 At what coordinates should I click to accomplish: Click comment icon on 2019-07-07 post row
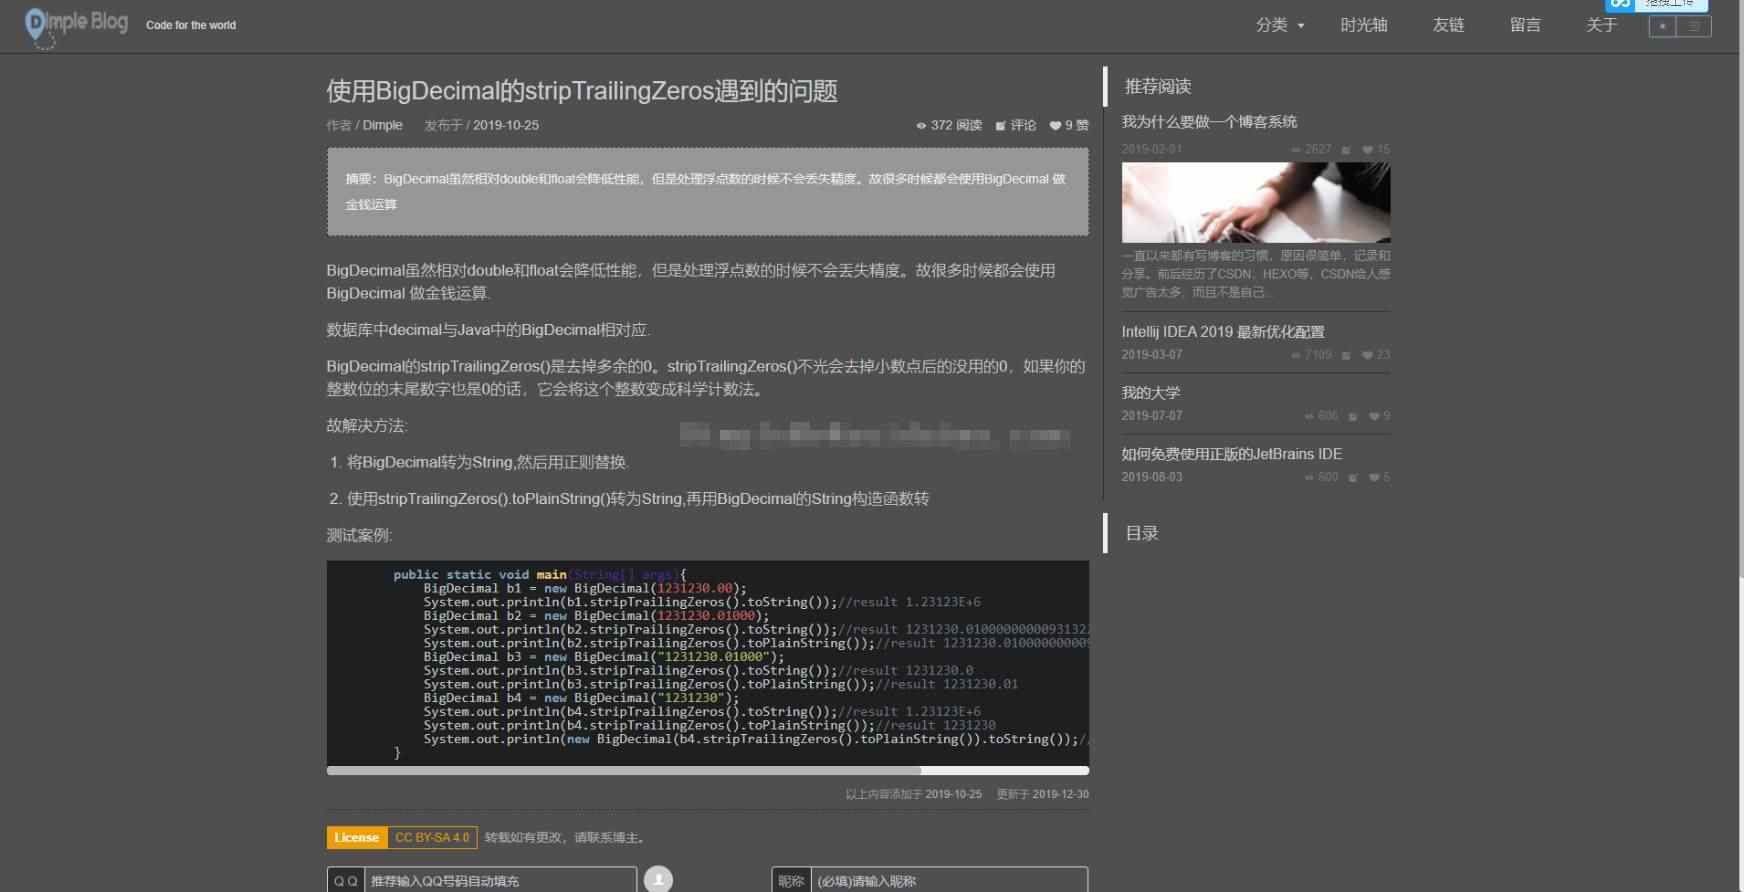point(1353,416)
